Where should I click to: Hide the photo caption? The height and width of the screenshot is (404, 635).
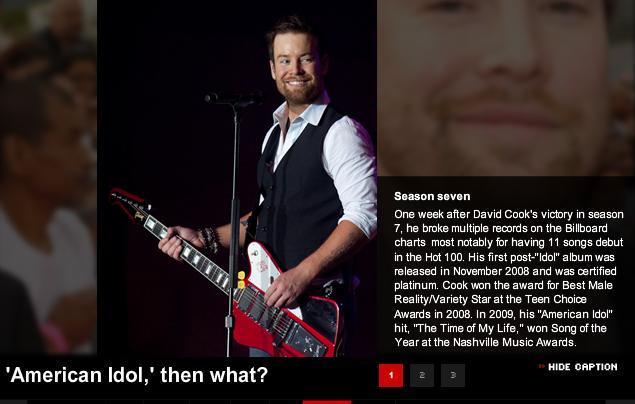click(582, 367)
